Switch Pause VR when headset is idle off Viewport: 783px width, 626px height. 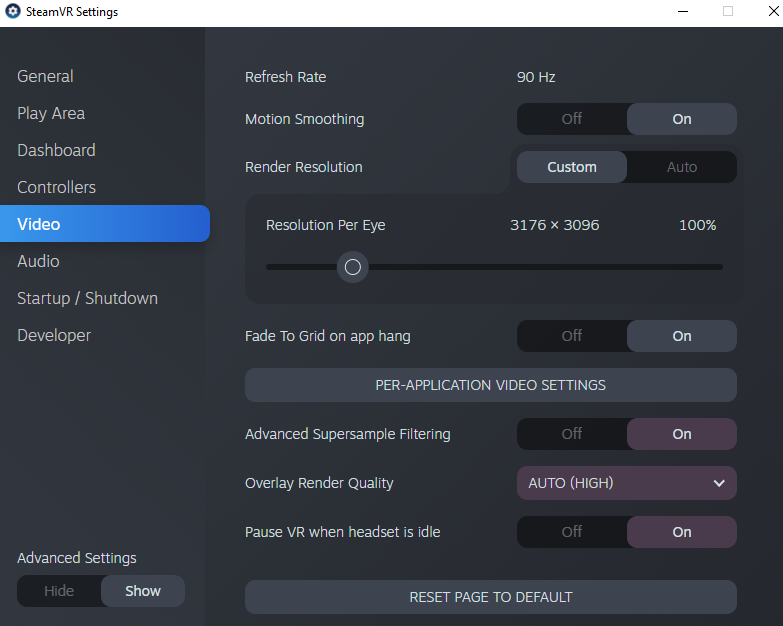tap(572, 532)
